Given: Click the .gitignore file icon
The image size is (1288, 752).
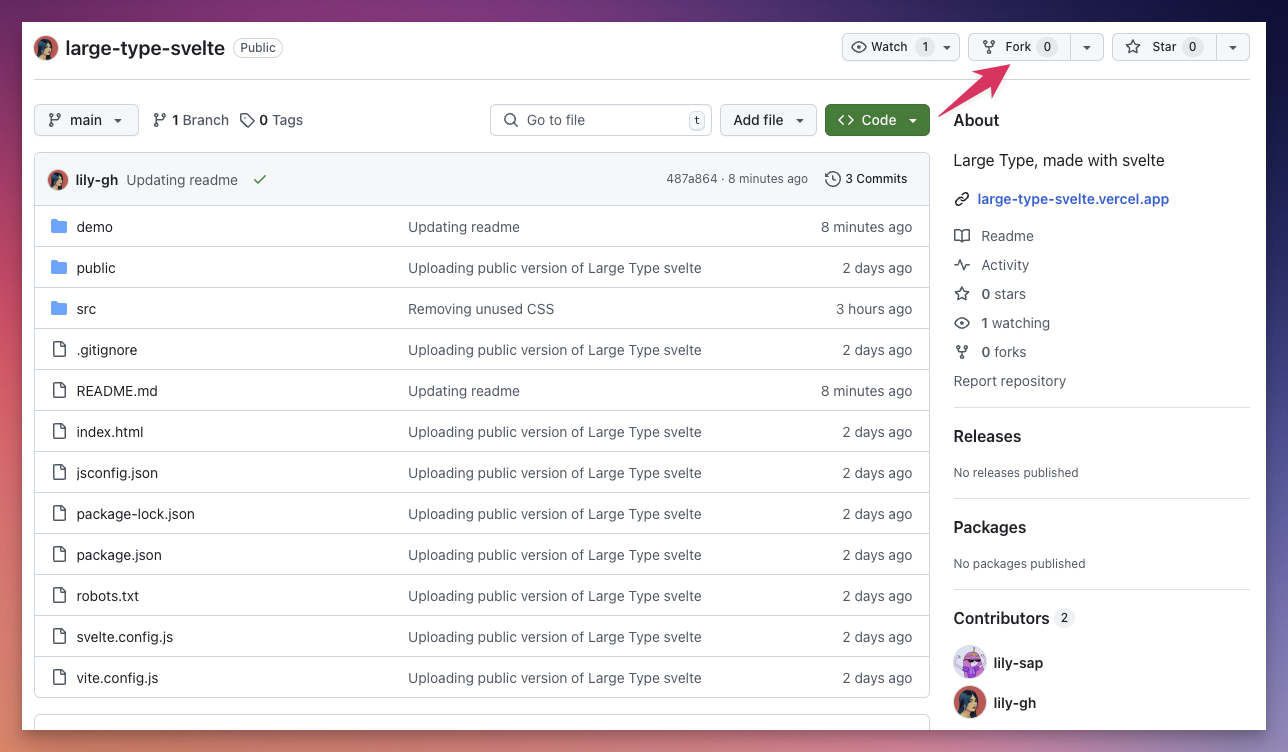Looking at the screenshot, I should [59, 350].
